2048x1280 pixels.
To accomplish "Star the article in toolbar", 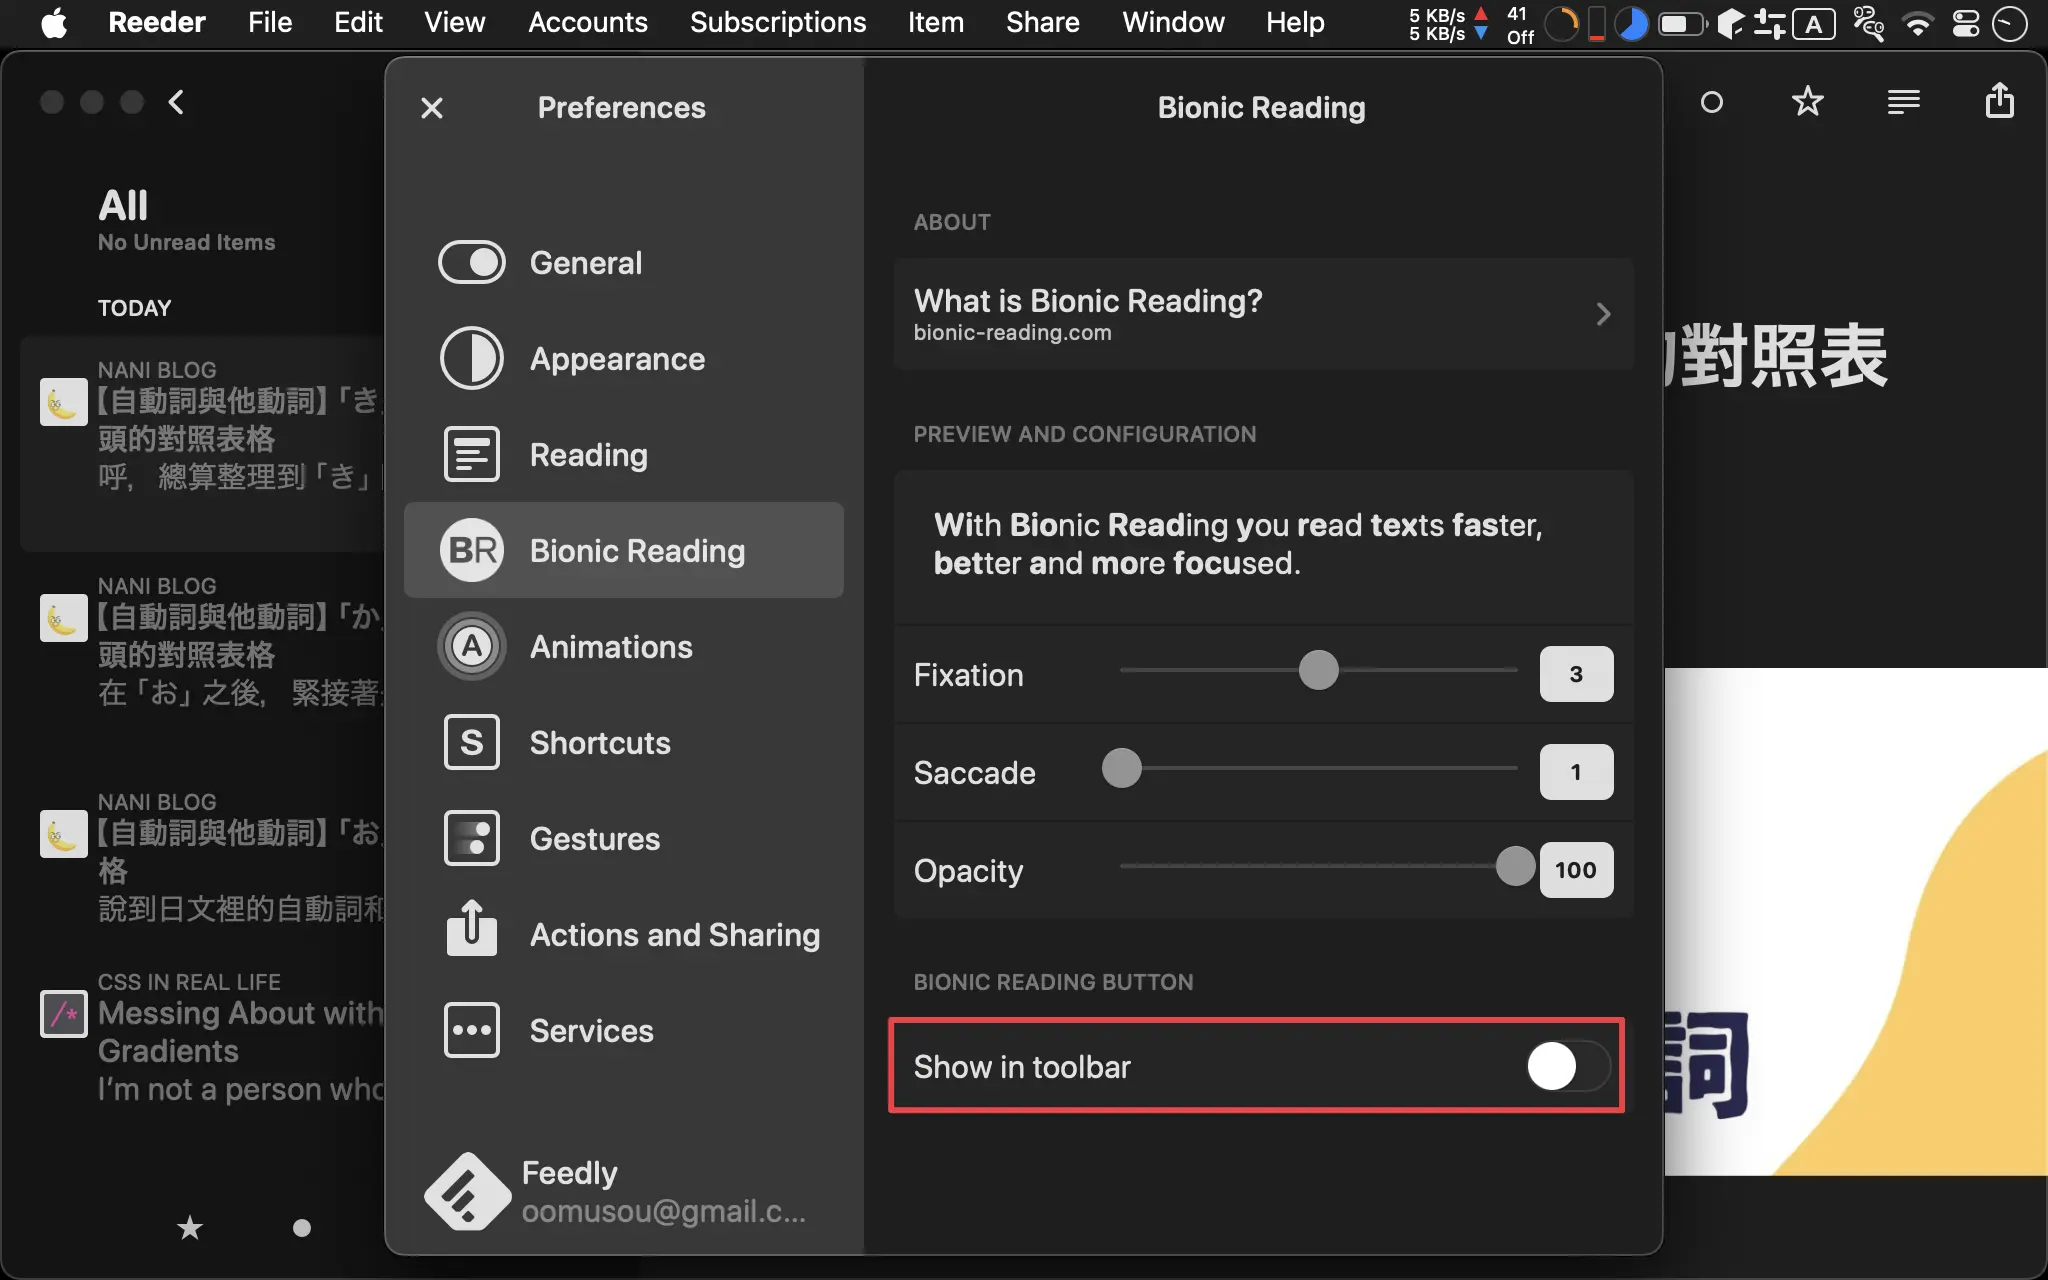I will pyautogui.click(x=1807, y=102).
